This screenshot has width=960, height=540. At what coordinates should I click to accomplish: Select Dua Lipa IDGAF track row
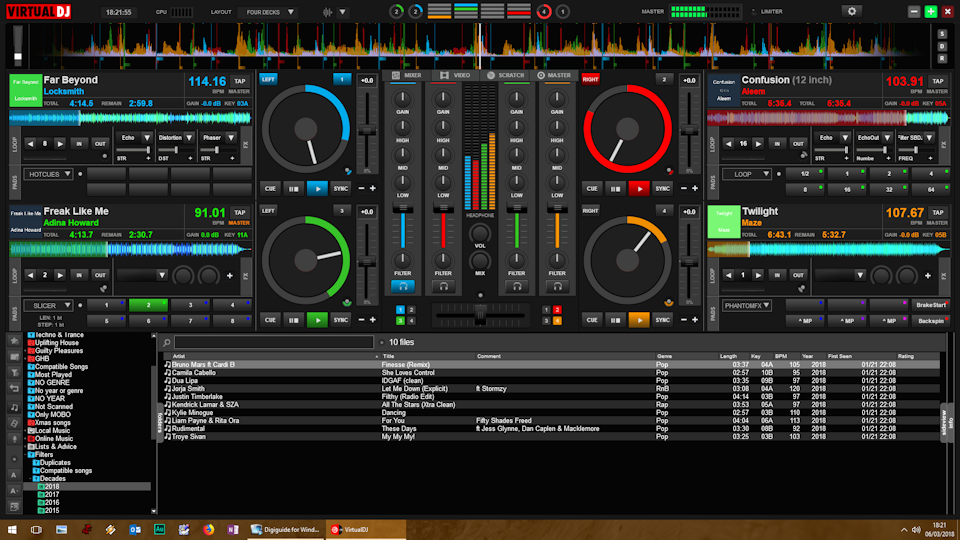551,380
